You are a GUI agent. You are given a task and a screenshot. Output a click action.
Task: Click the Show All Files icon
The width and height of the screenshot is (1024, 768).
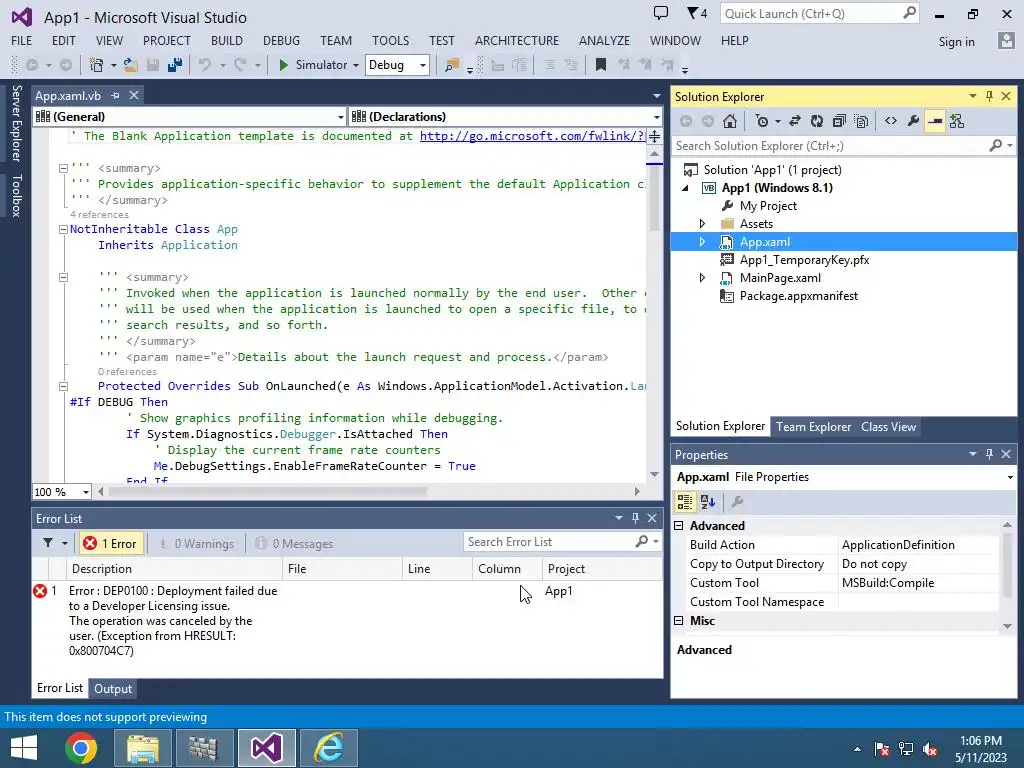[861, 121]
